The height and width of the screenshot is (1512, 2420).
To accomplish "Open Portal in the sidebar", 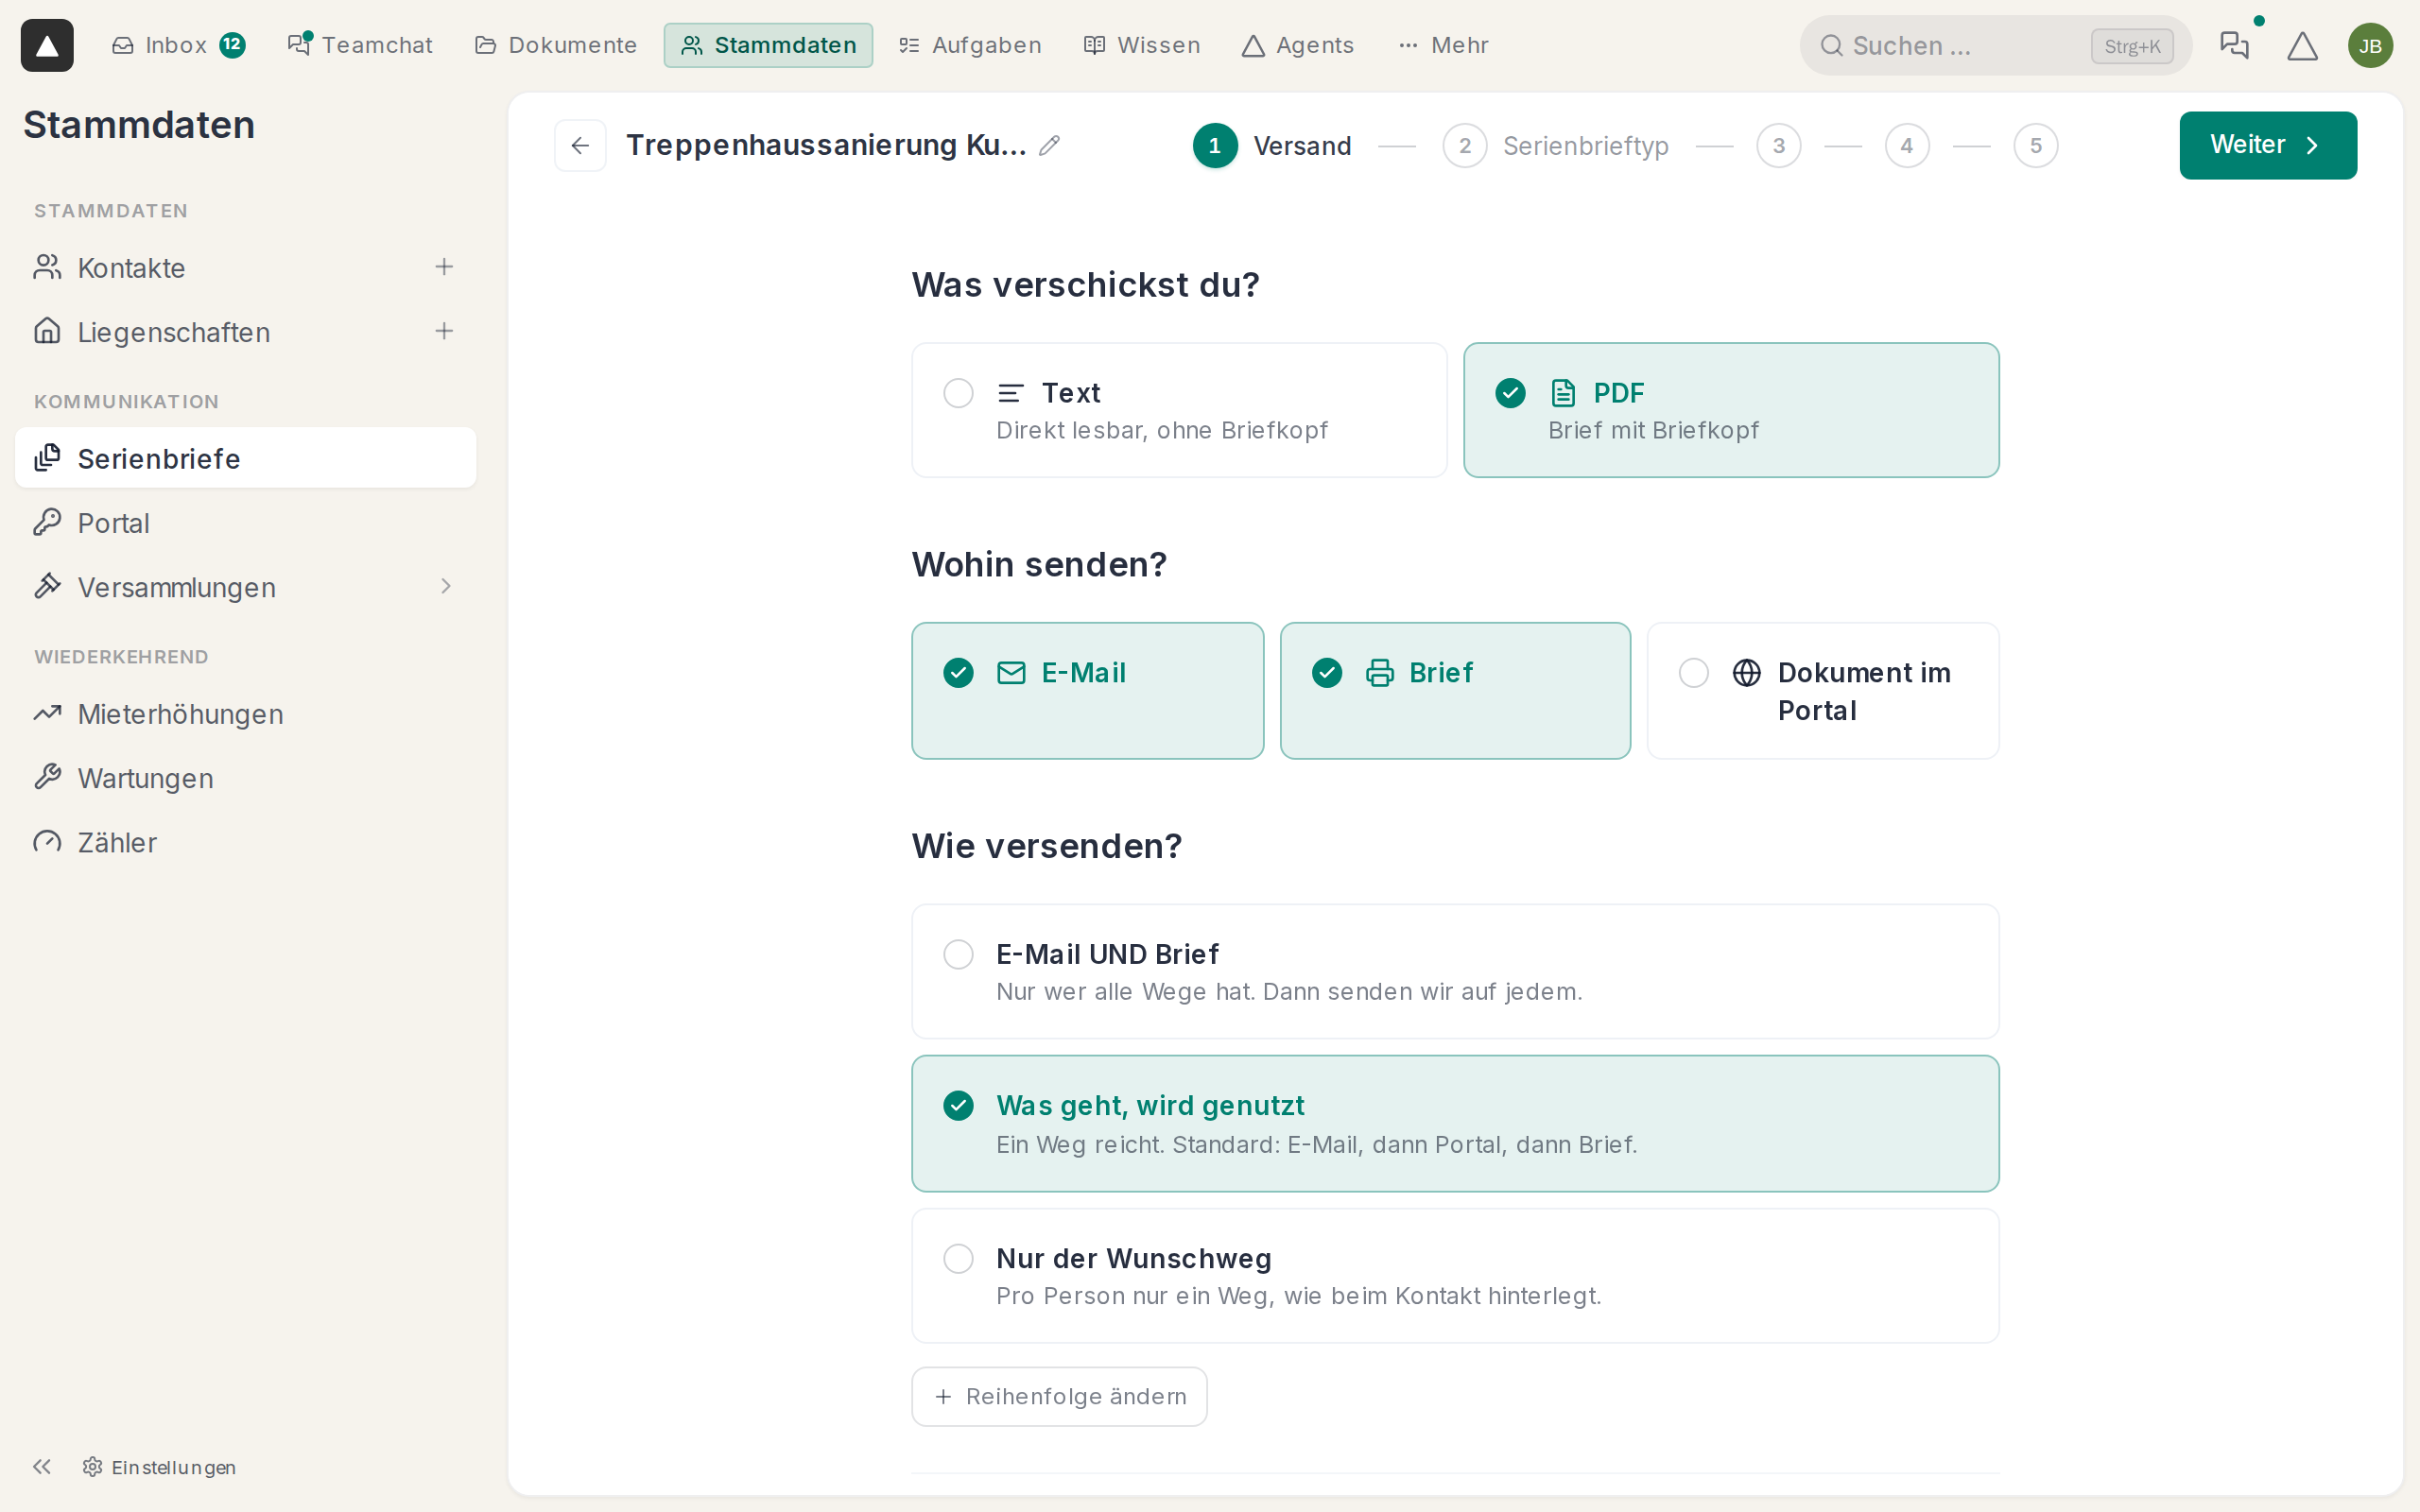I will (245, 522).
